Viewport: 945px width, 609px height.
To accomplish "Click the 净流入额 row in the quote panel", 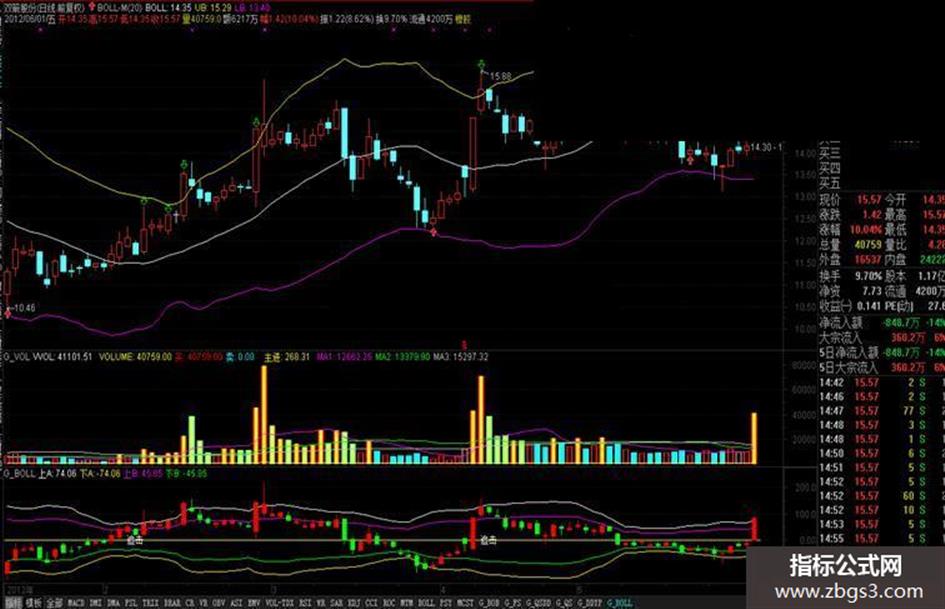I will (881, 323).
